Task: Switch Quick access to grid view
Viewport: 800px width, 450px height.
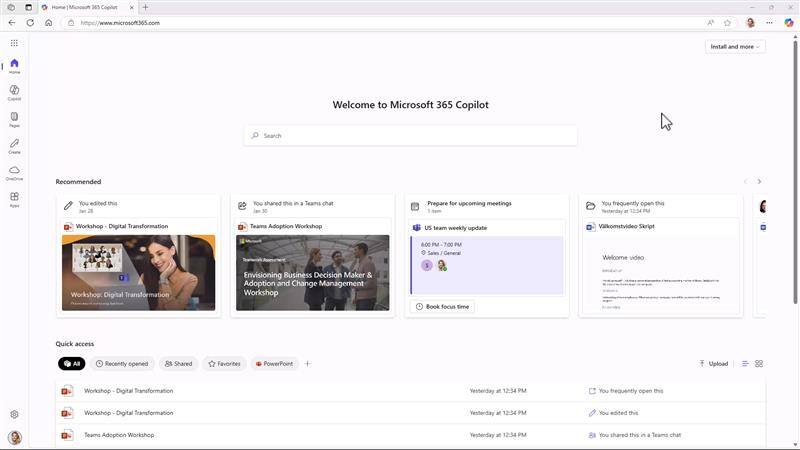Action: tap(759, 363)
